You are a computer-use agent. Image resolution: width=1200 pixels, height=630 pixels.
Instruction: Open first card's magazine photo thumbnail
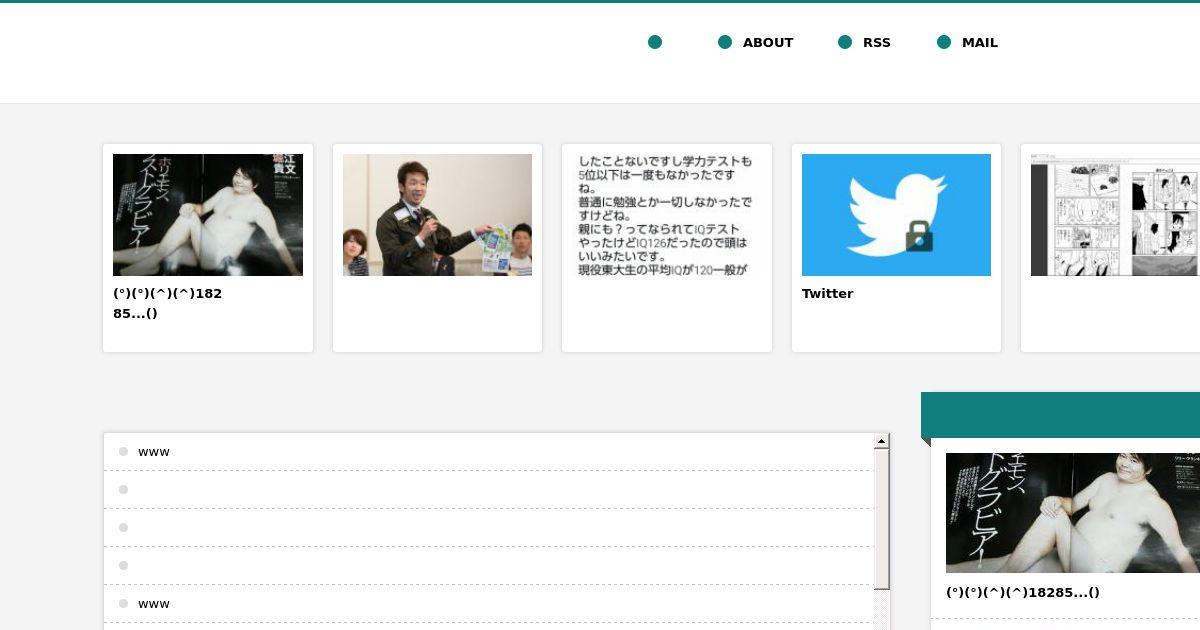pyautogui.click(x=208, y=215)
